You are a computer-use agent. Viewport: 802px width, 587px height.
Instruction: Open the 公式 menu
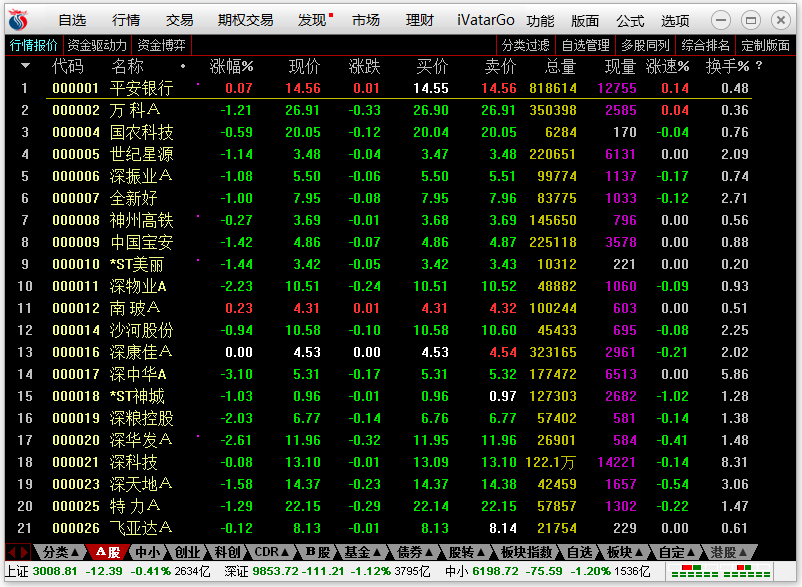coord(630,21)
